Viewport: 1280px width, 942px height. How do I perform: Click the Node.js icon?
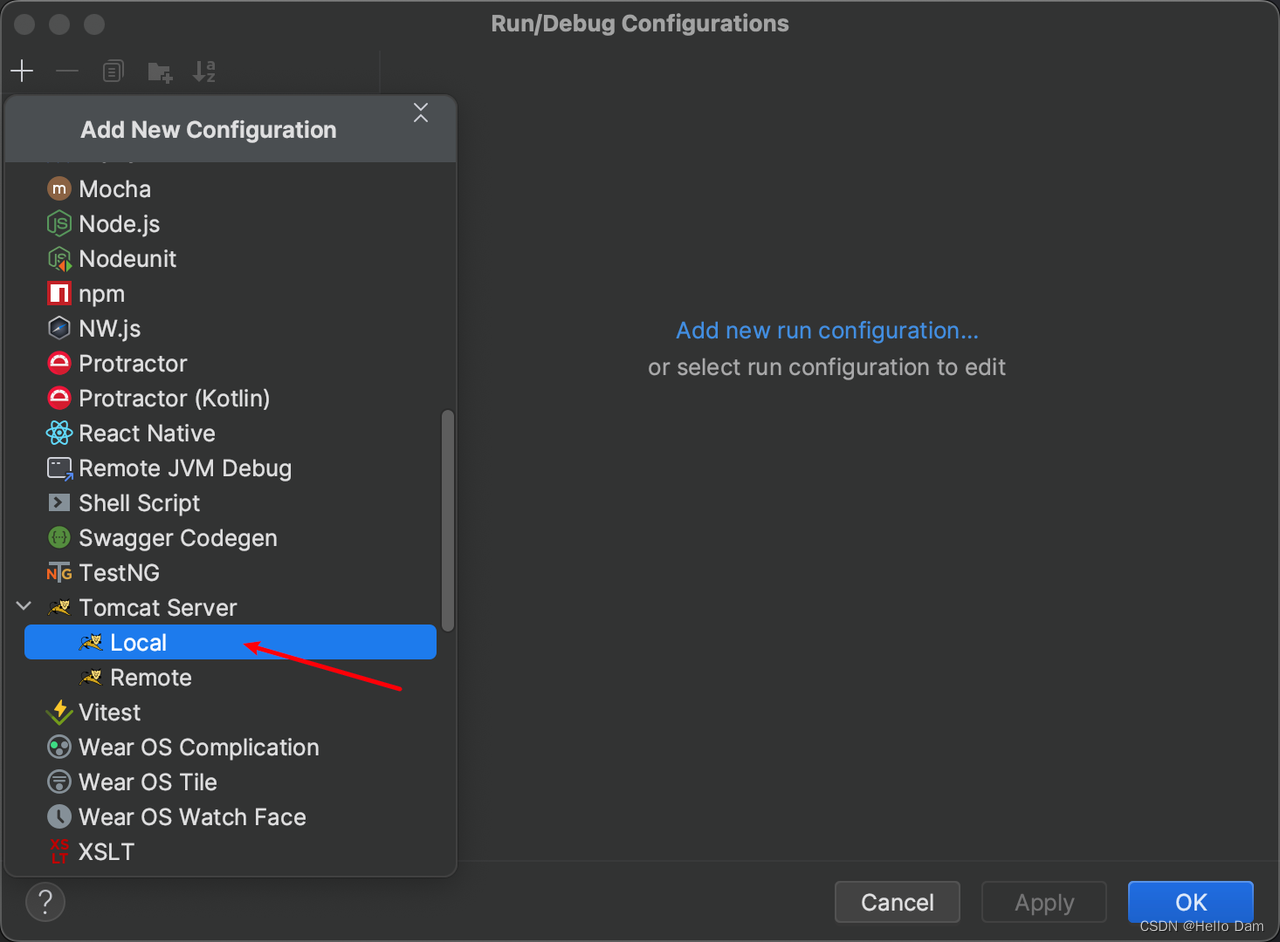click(x=60, y=223)
